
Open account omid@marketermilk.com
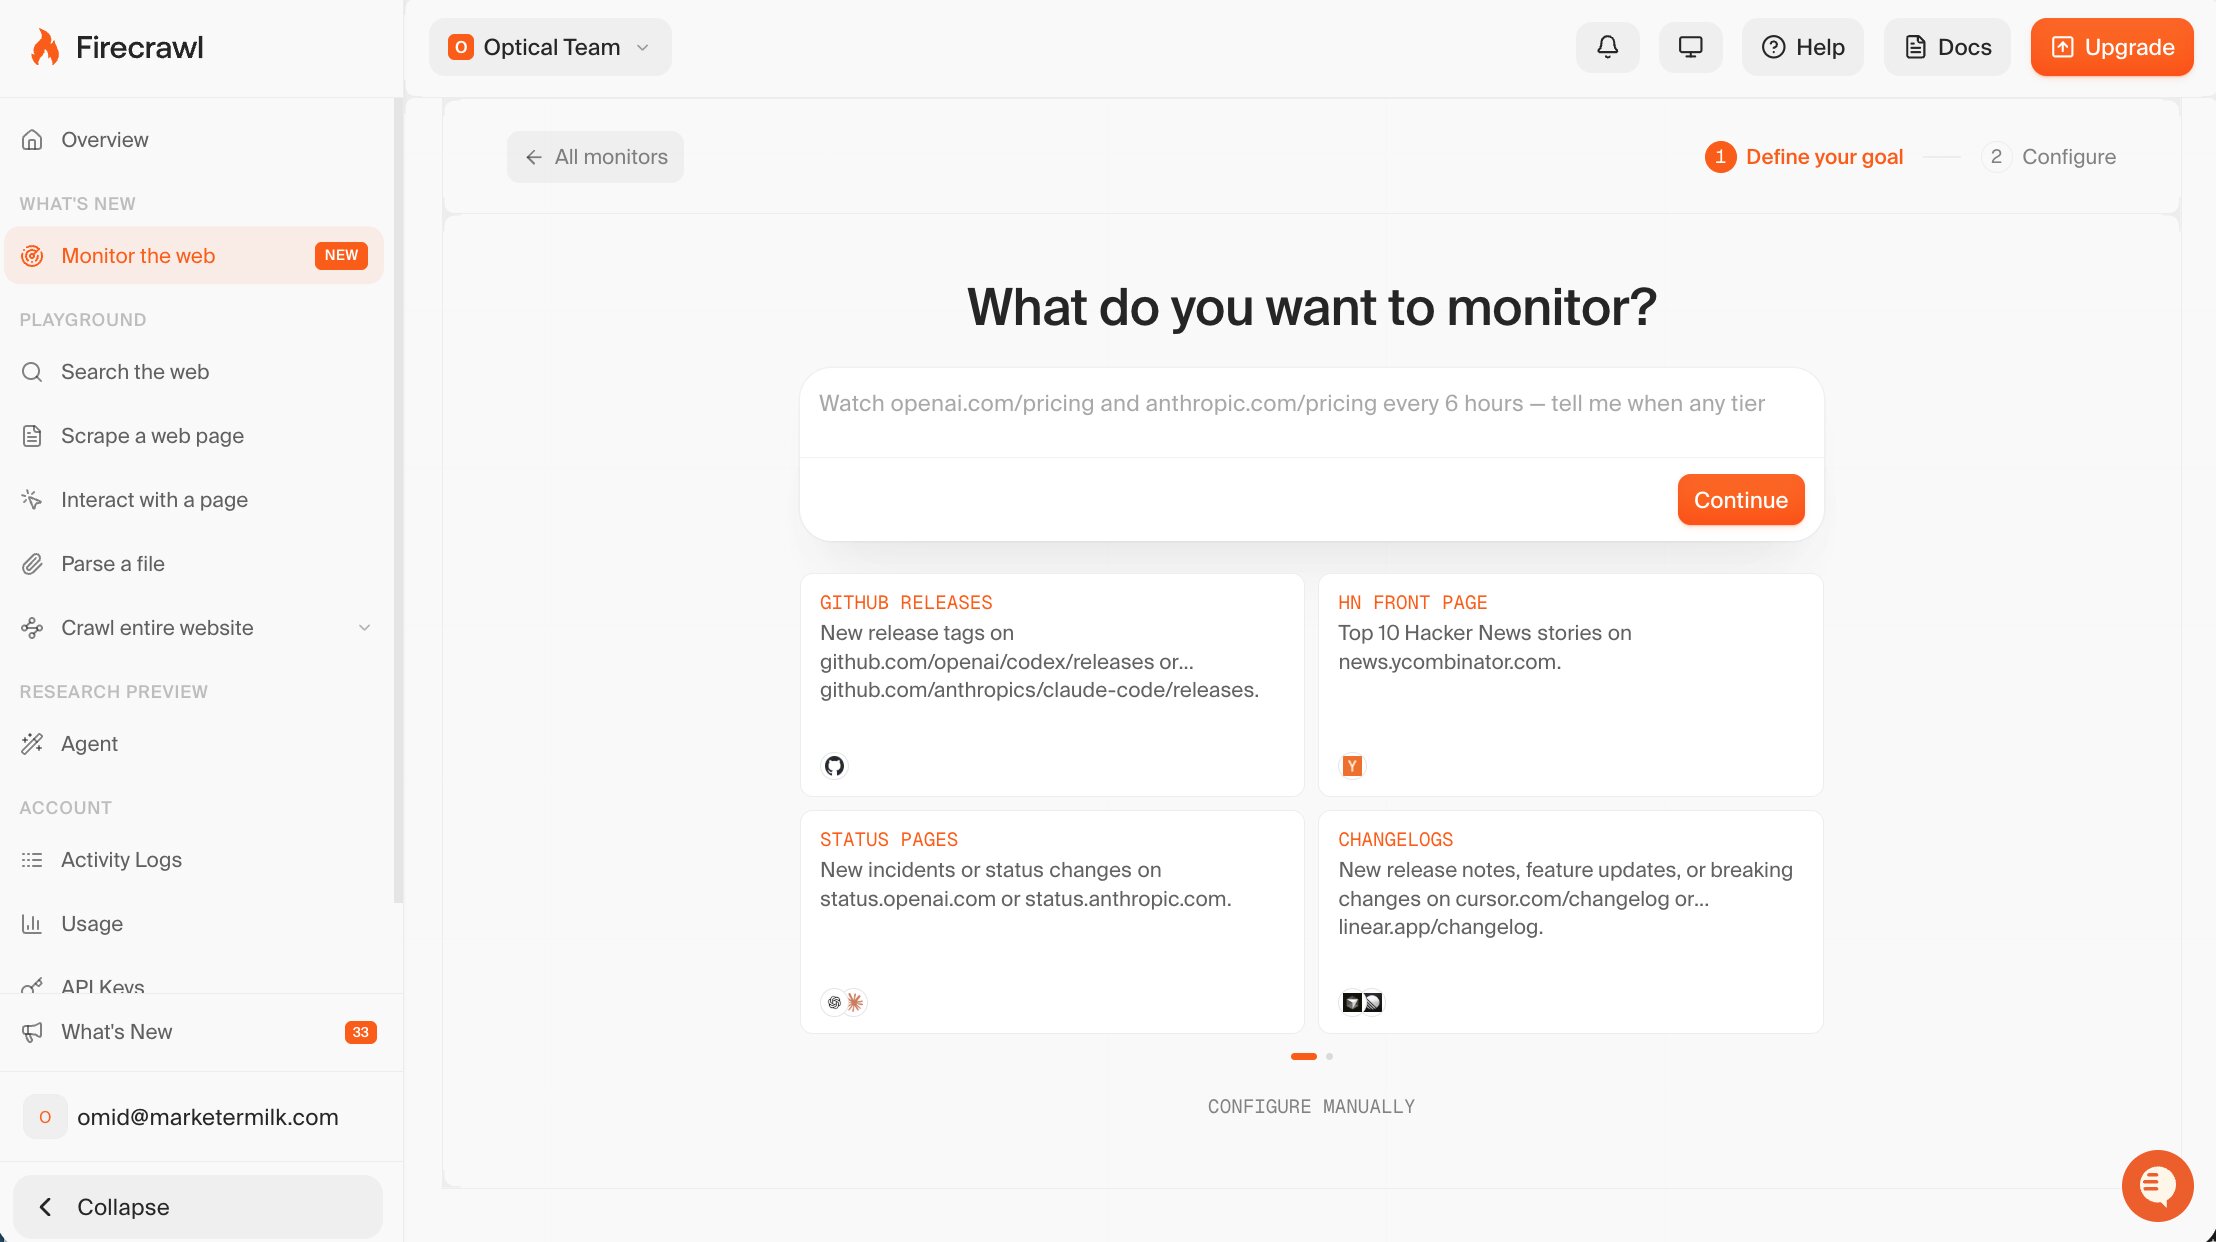click(200, 1117)
